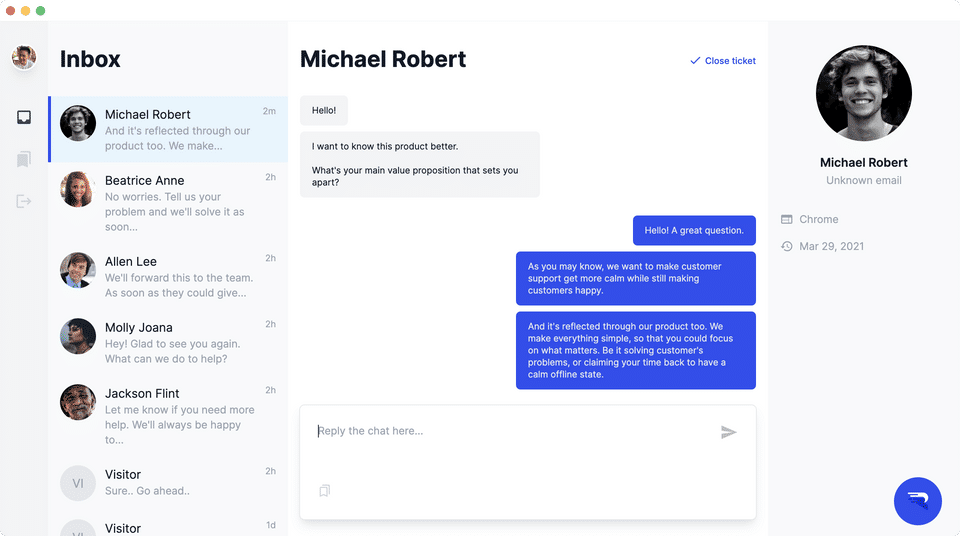The width and height of the screenshot is (960, 536).
Task: Click Jackson Flint's avatar photo
Action: [78, 402]
